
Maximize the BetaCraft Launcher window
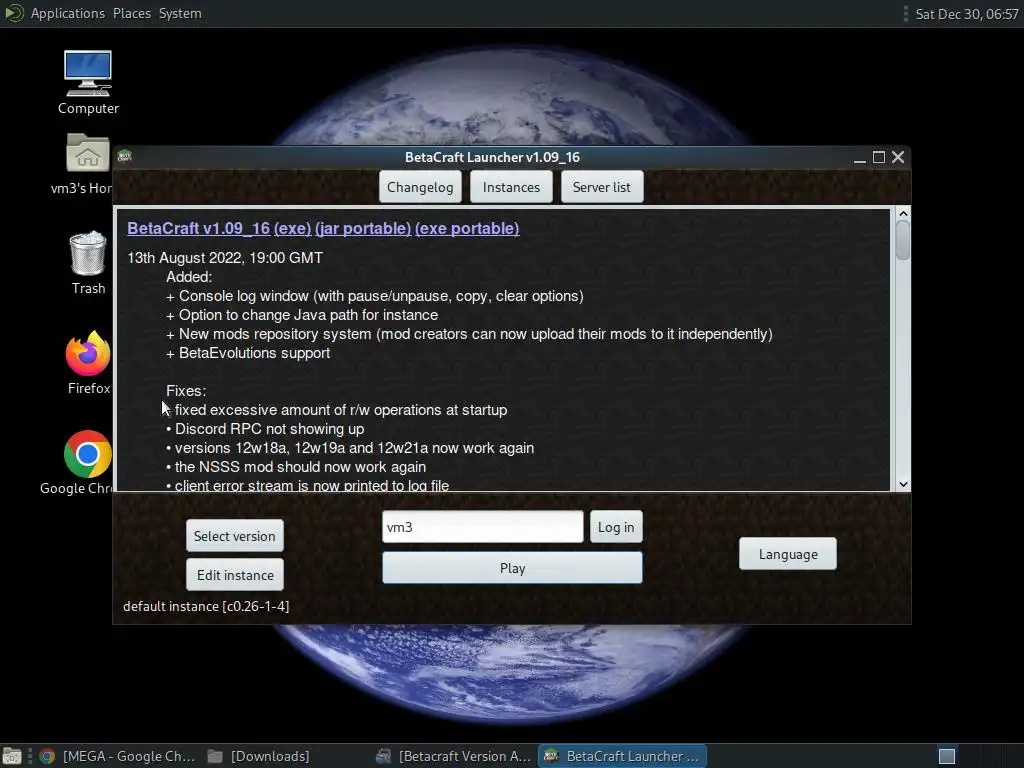[x=879, y=157]
